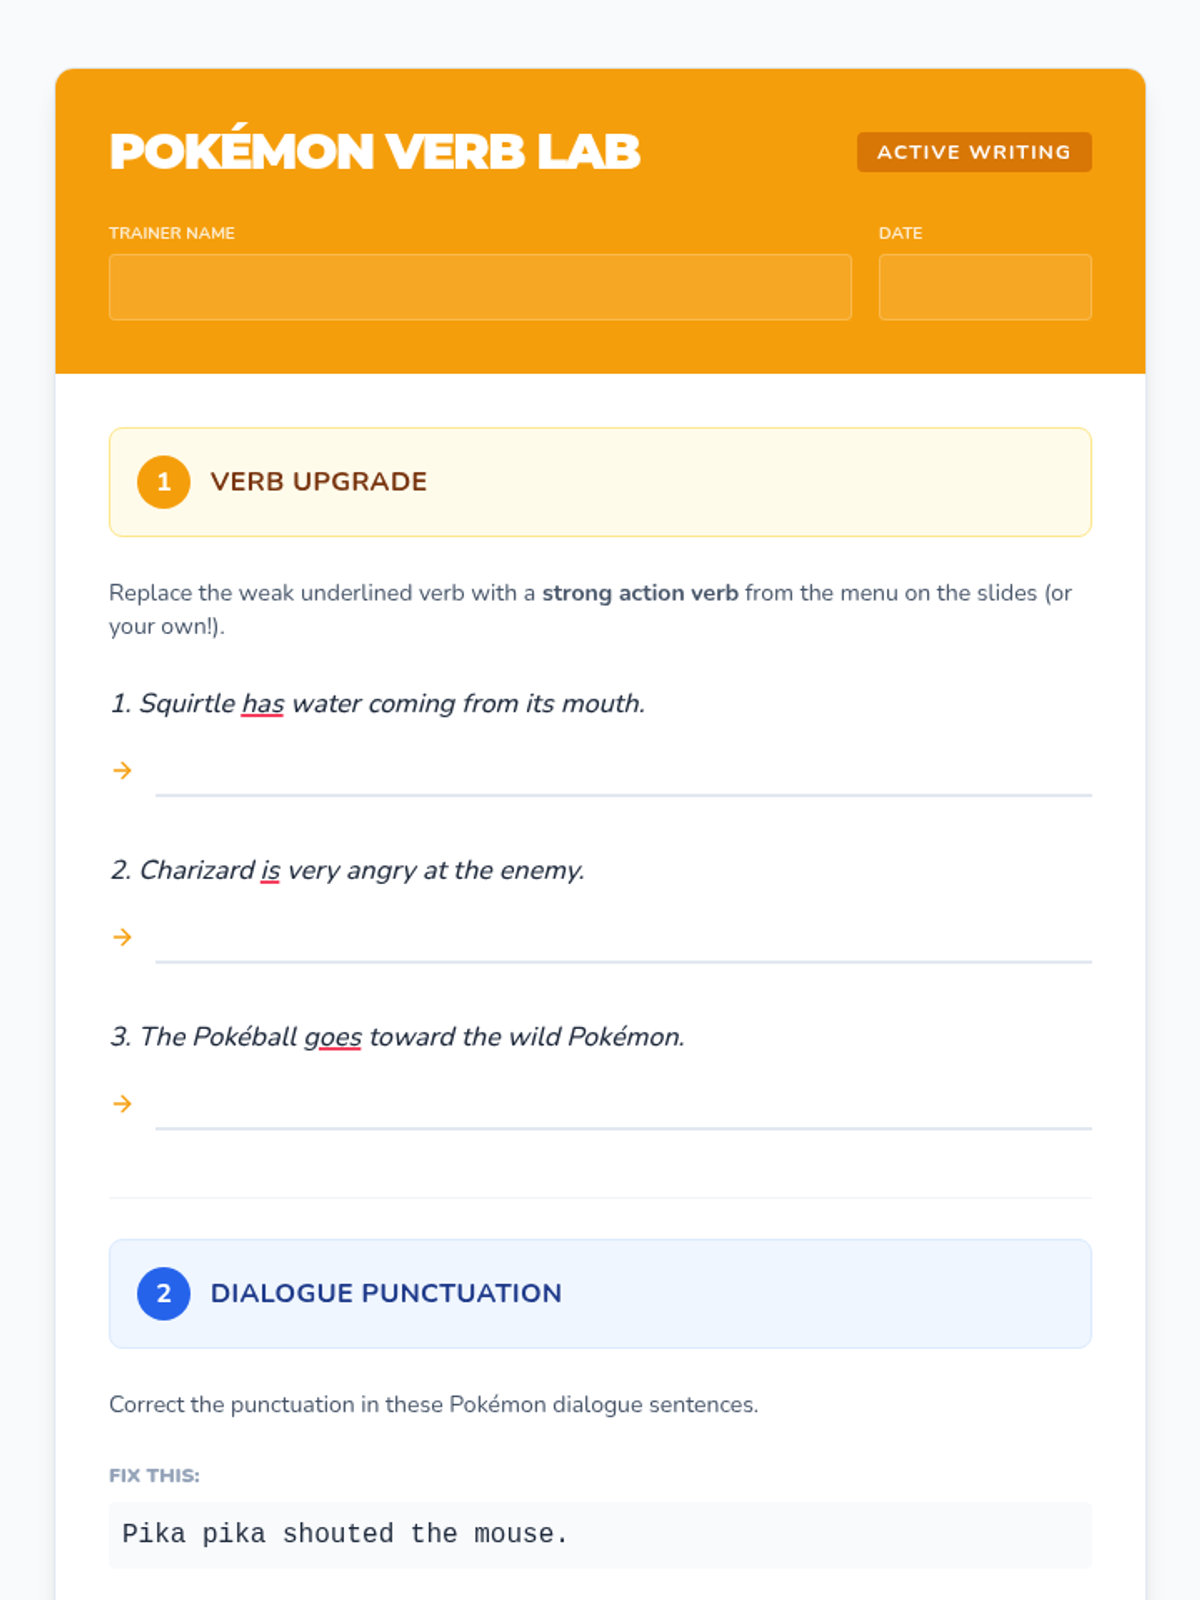
Task: Click the underlined verb "is"
Action: [x=270, y=871]
